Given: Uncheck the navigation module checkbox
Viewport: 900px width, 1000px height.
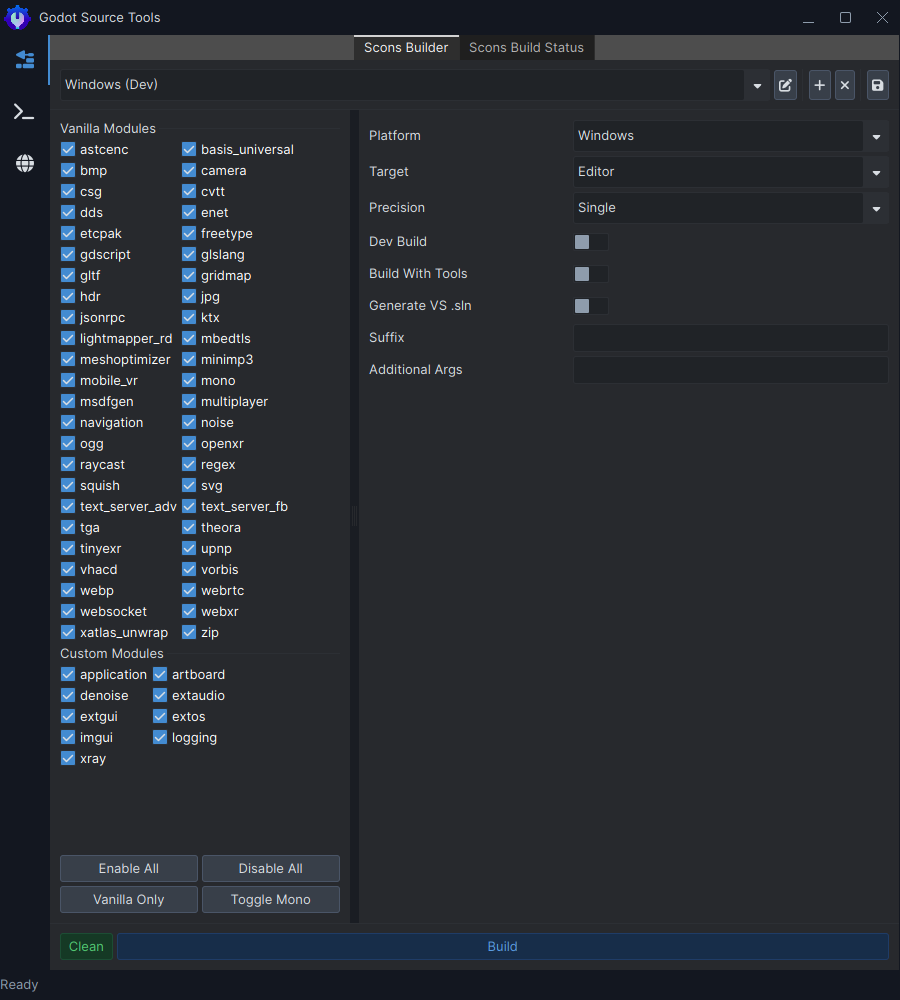Looking at the screenshot, I should coord(68,422).
